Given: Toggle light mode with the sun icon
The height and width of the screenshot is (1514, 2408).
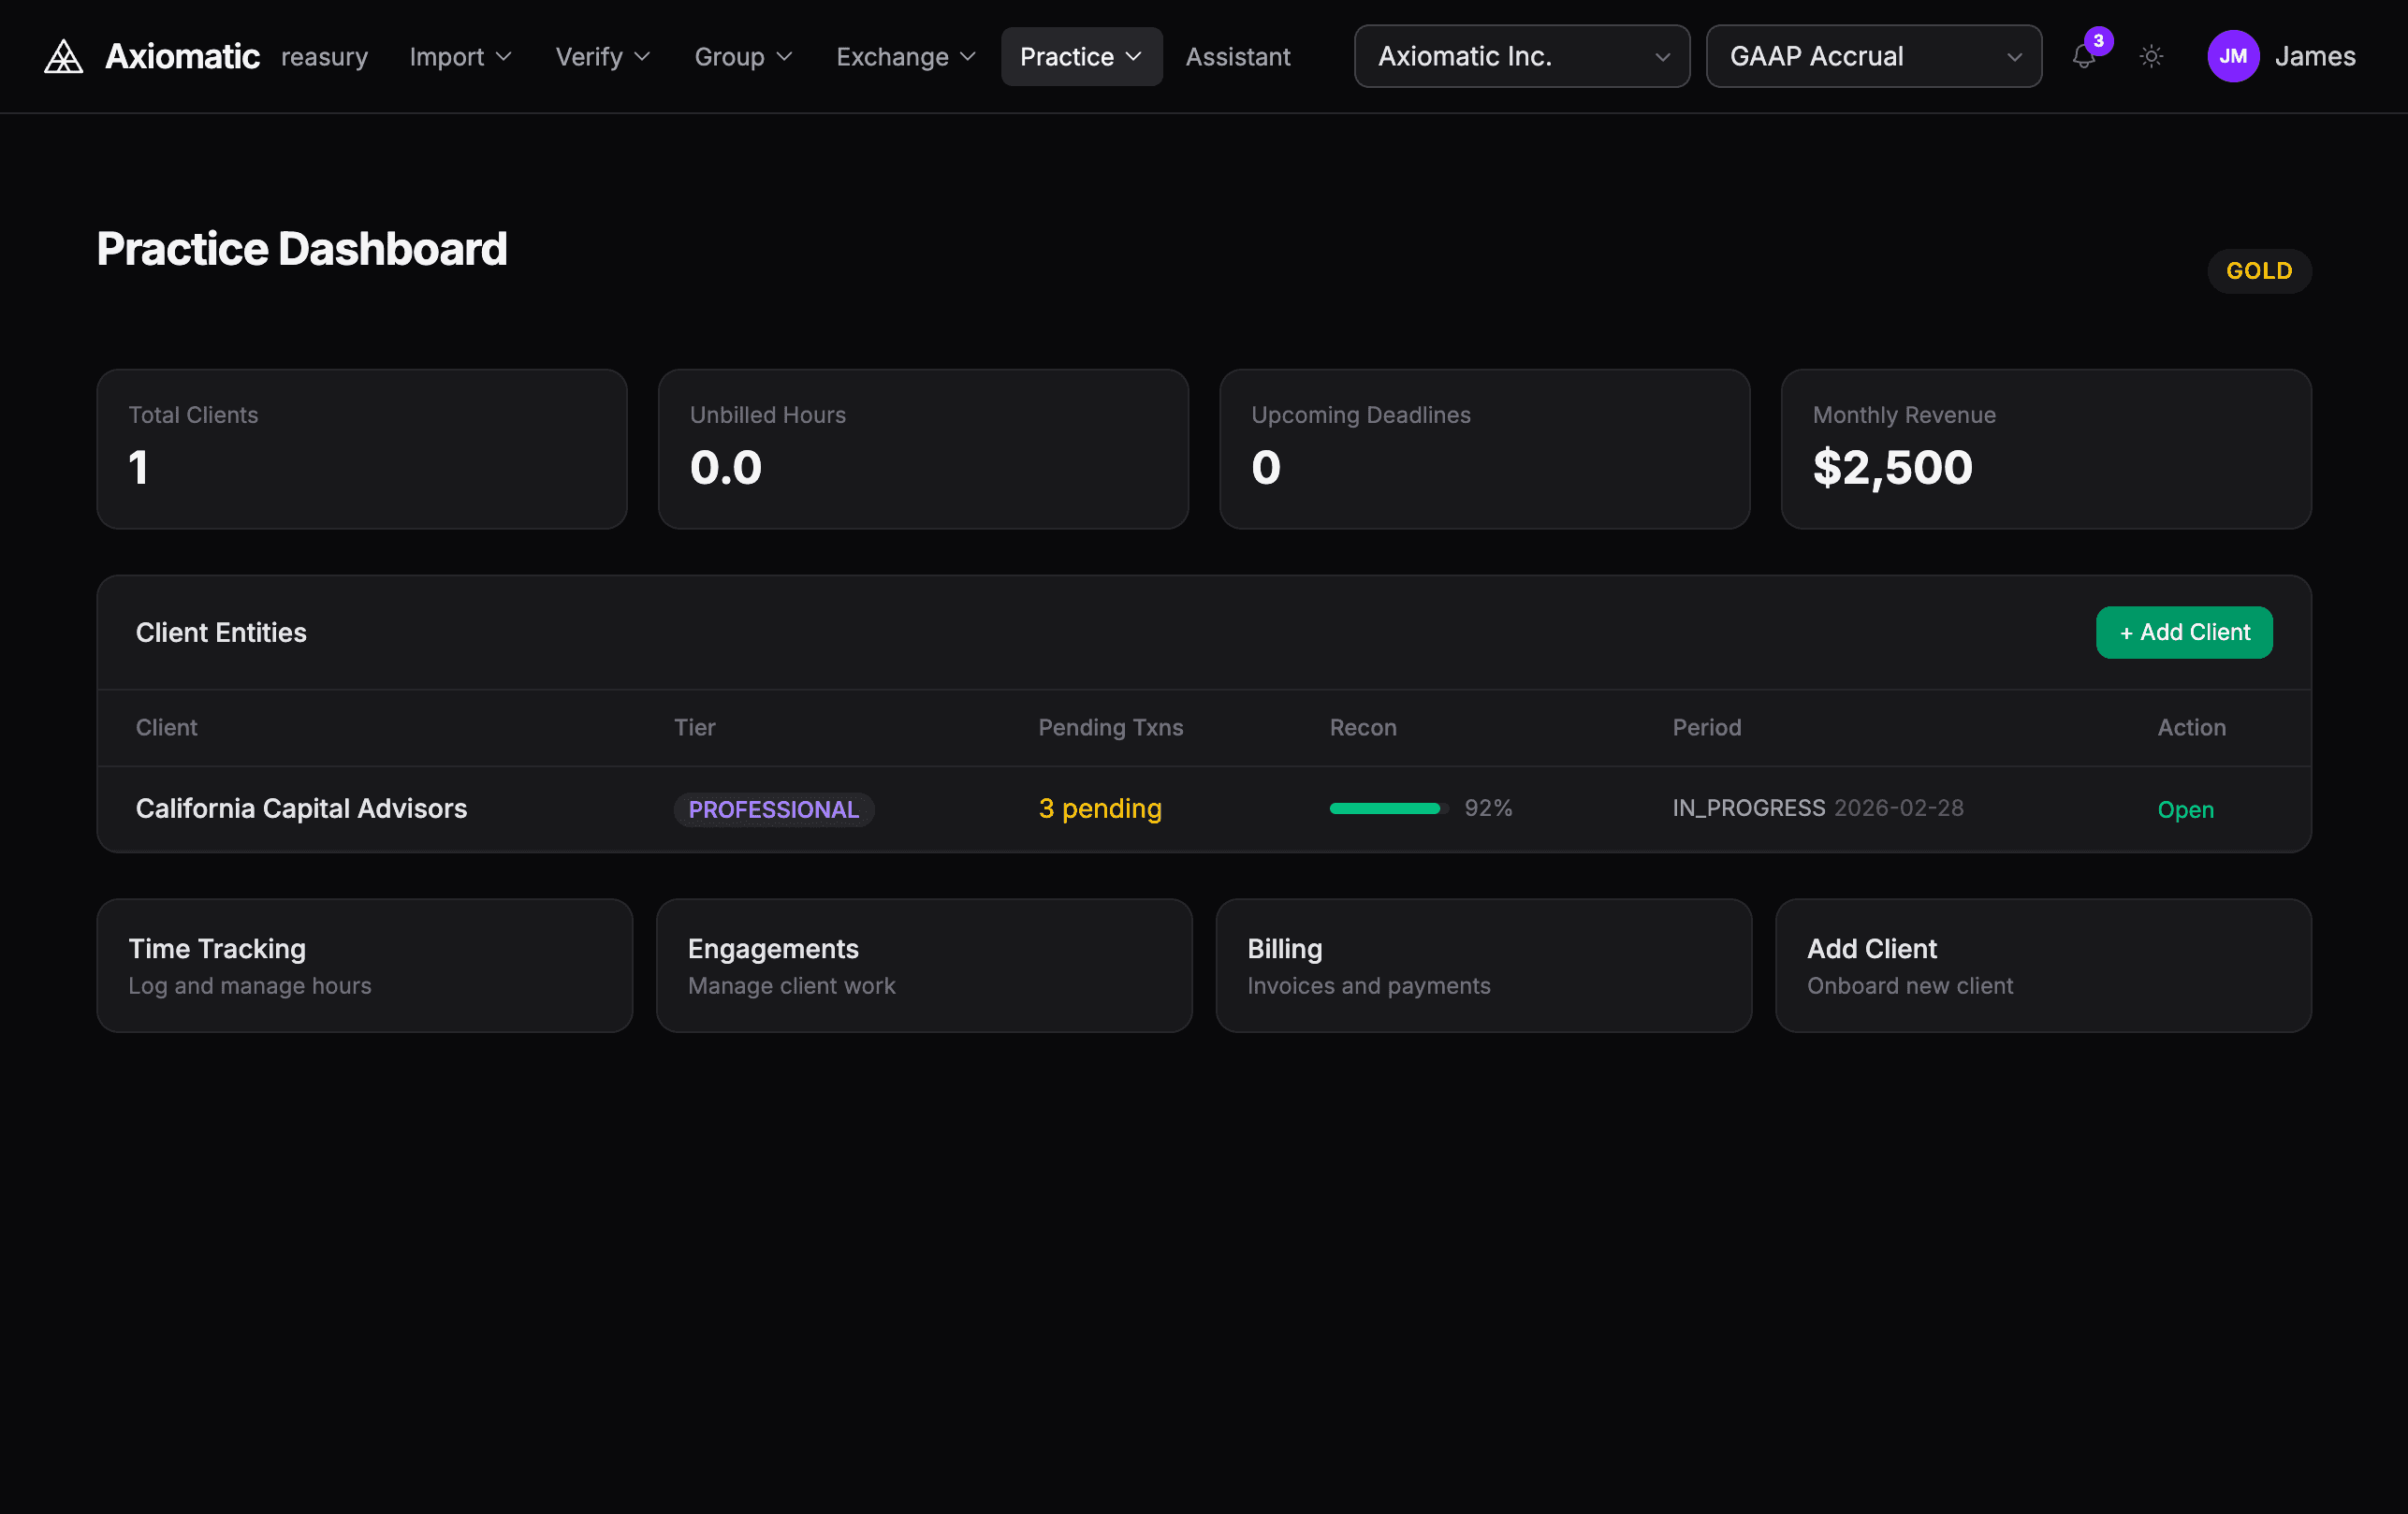Looking at the screenshot, I should [x=2152, y=57].
